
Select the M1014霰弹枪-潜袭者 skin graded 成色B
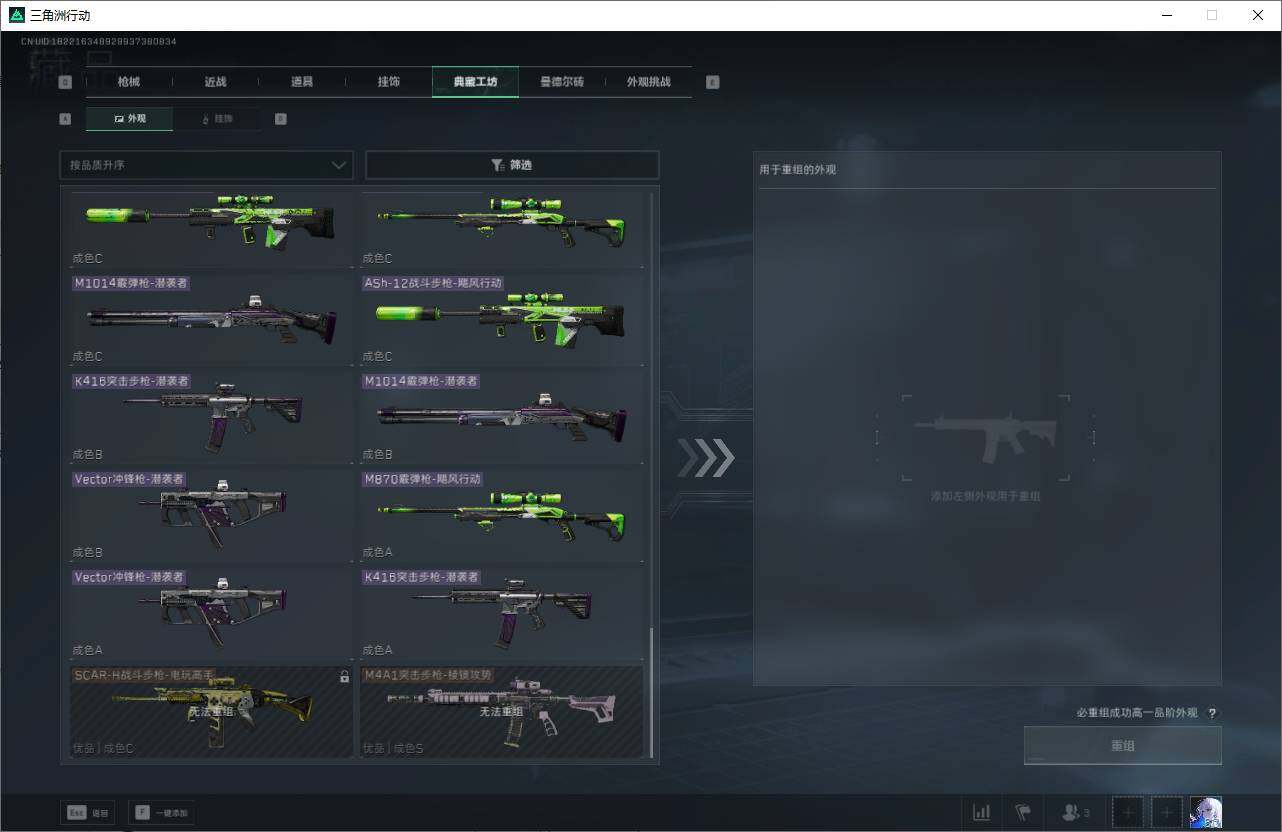502,417
